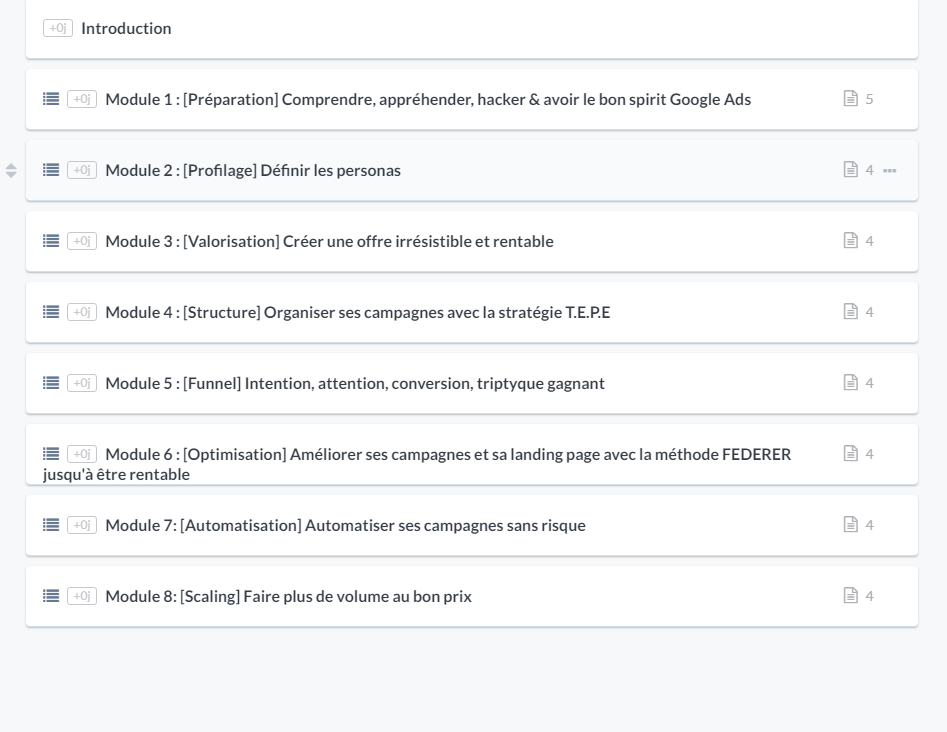Open Module 6 Optimisation title

click(x=417, y=464)
